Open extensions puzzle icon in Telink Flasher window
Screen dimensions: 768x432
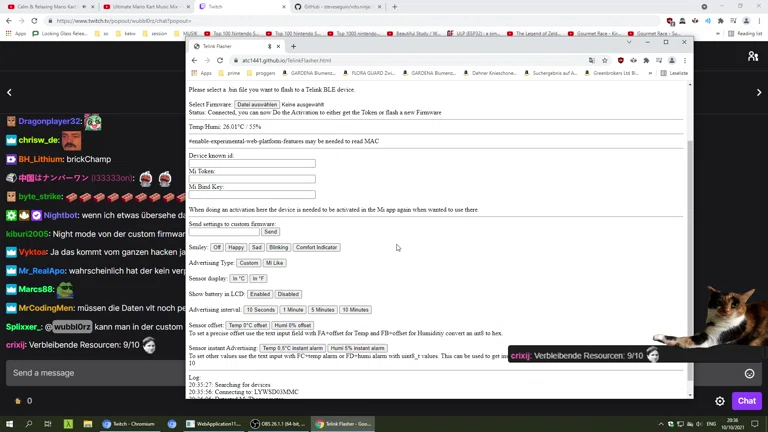(x=646, y=60)
